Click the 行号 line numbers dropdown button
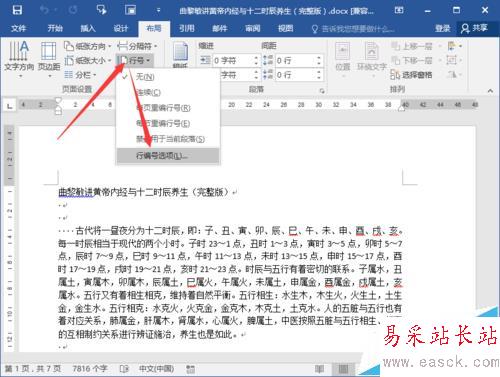This screenshot has width=500, height=377. click(x=134, y=61)
